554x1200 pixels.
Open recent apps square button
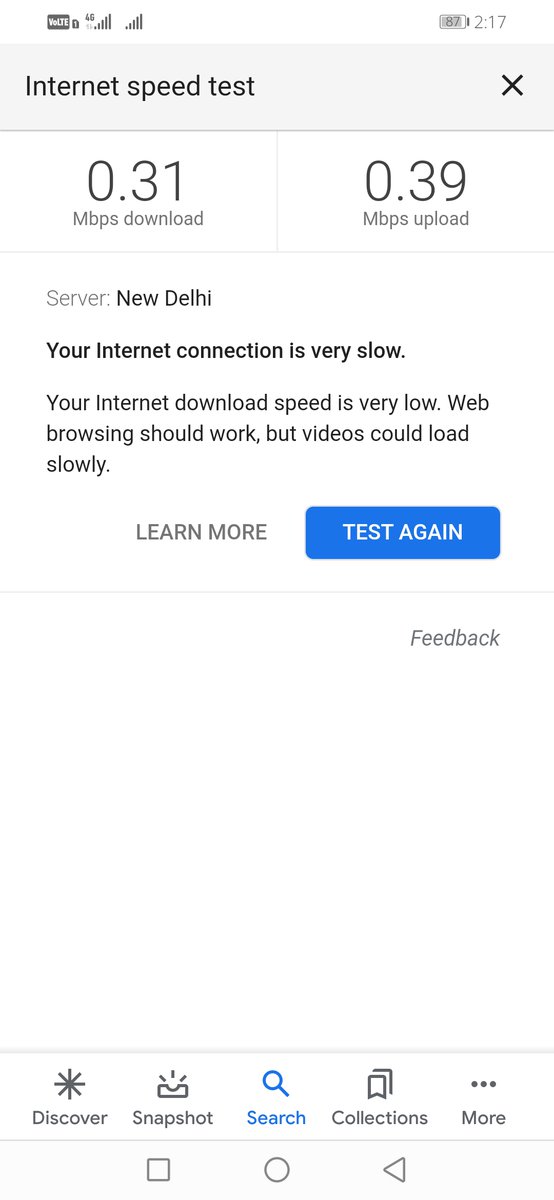coord(158,1169)
